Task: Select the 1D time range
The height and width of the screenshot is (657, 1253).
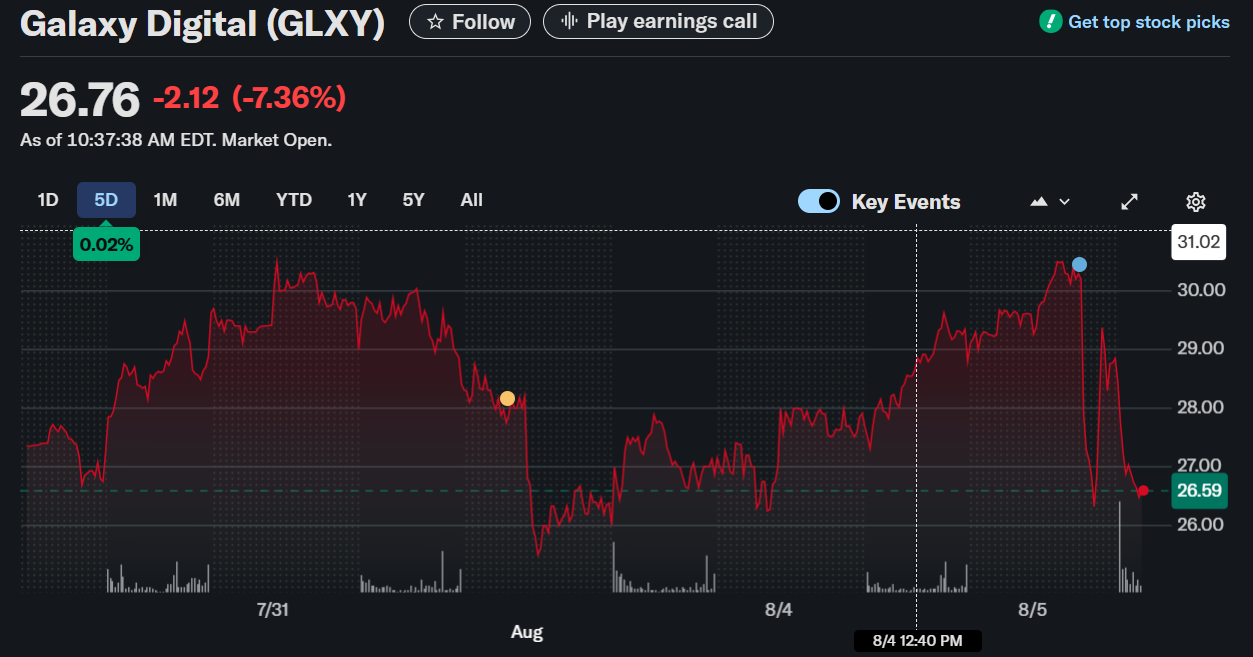Action: tap(48, 200)
